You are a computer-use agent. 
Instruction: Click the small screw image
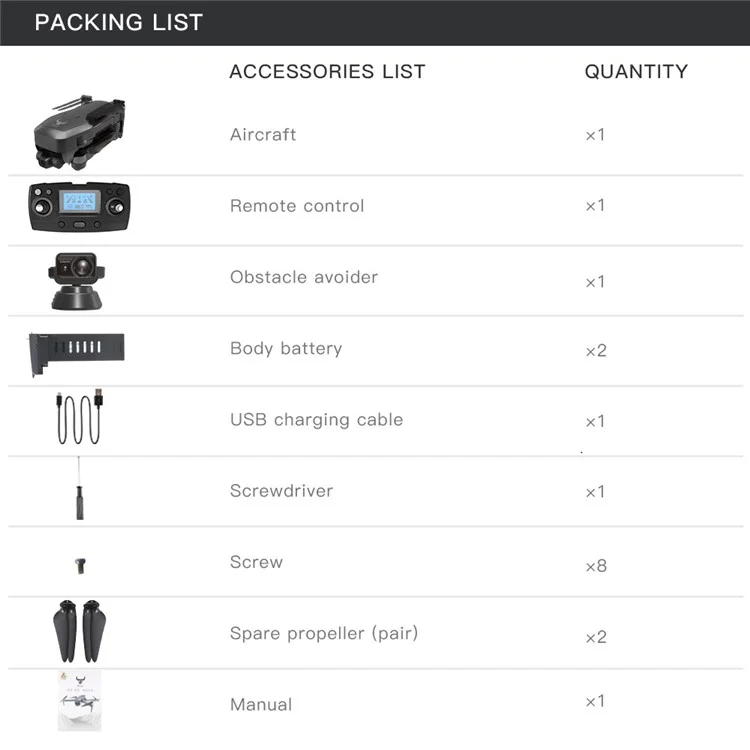pos(80,566)
